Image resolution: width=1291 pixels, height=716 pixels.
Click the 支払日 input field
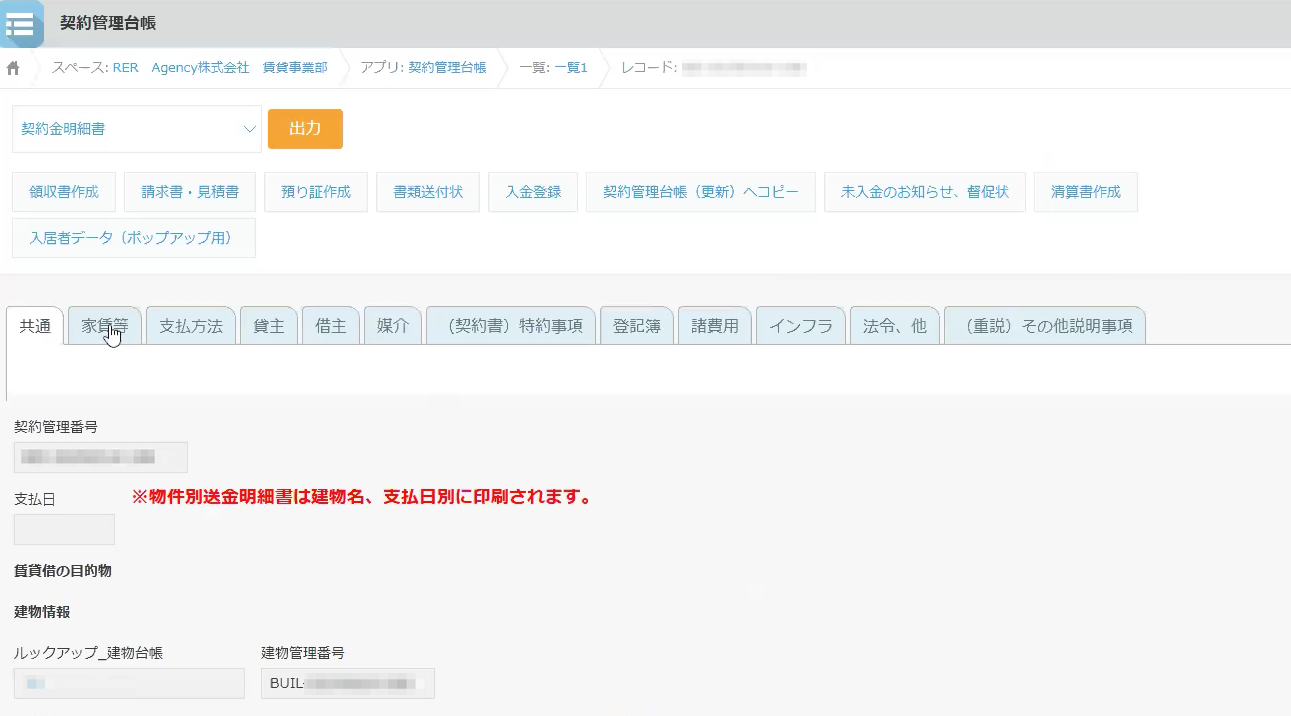pyautogui.click(x=64, y=530)
